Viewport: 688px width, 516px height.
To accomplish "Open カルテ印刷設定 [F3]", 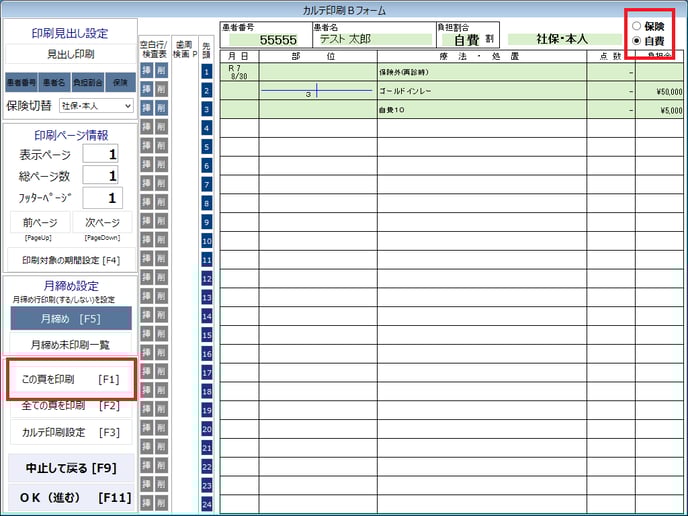I will point(71,432).
